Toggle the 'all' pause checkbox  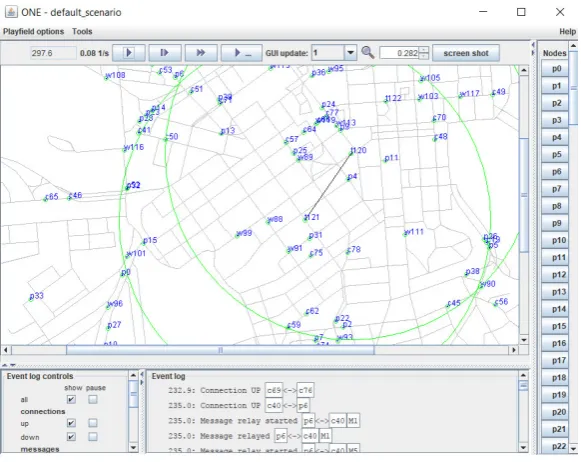93,399
